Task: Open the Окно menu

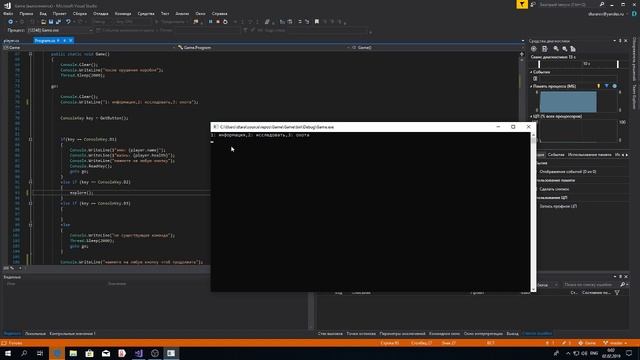Action: click(200, 13)
